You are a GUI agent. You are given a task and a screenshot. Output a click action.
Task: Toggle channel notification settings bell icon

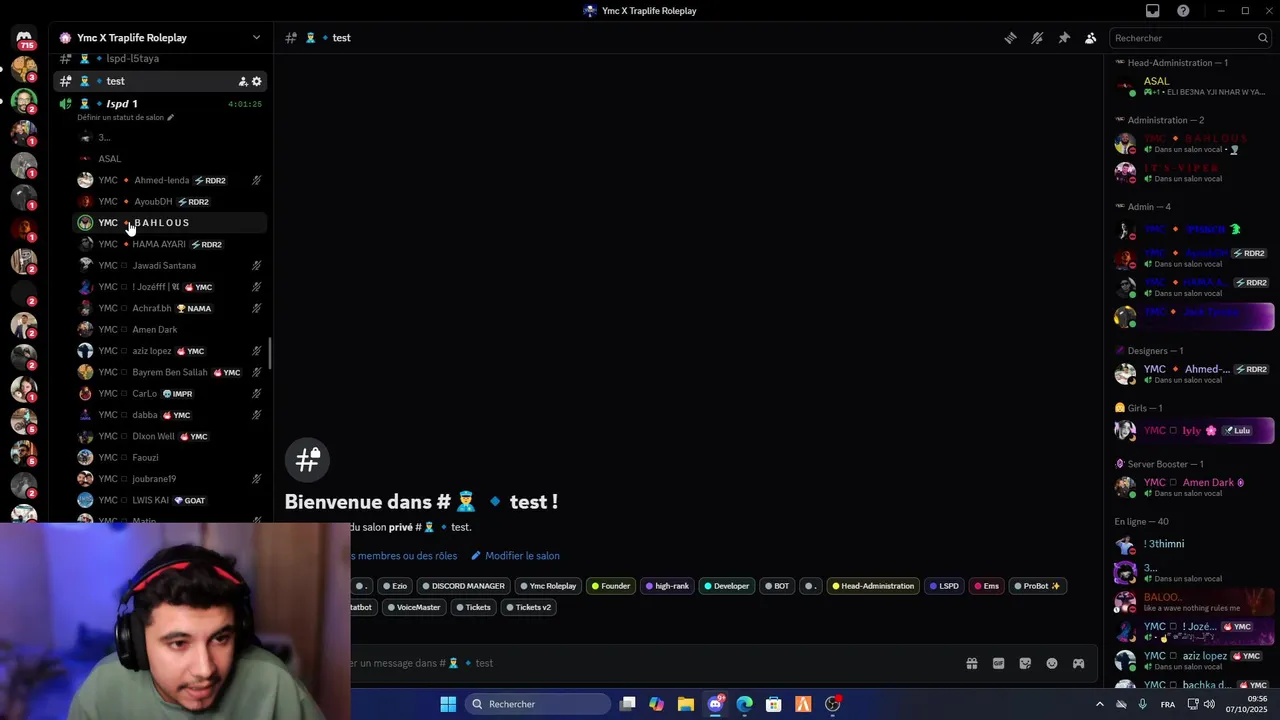(1037, 38)
